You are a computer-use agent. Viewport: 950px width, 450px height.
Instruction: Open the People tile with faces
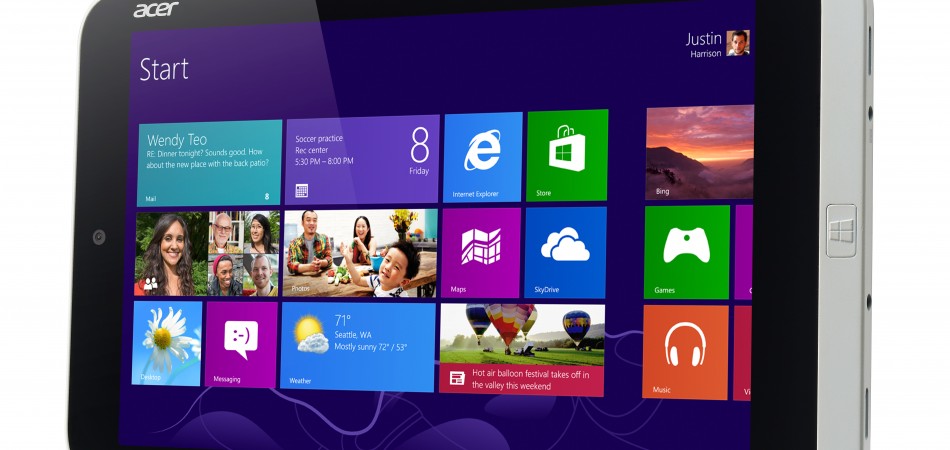(x=207, y=254)
